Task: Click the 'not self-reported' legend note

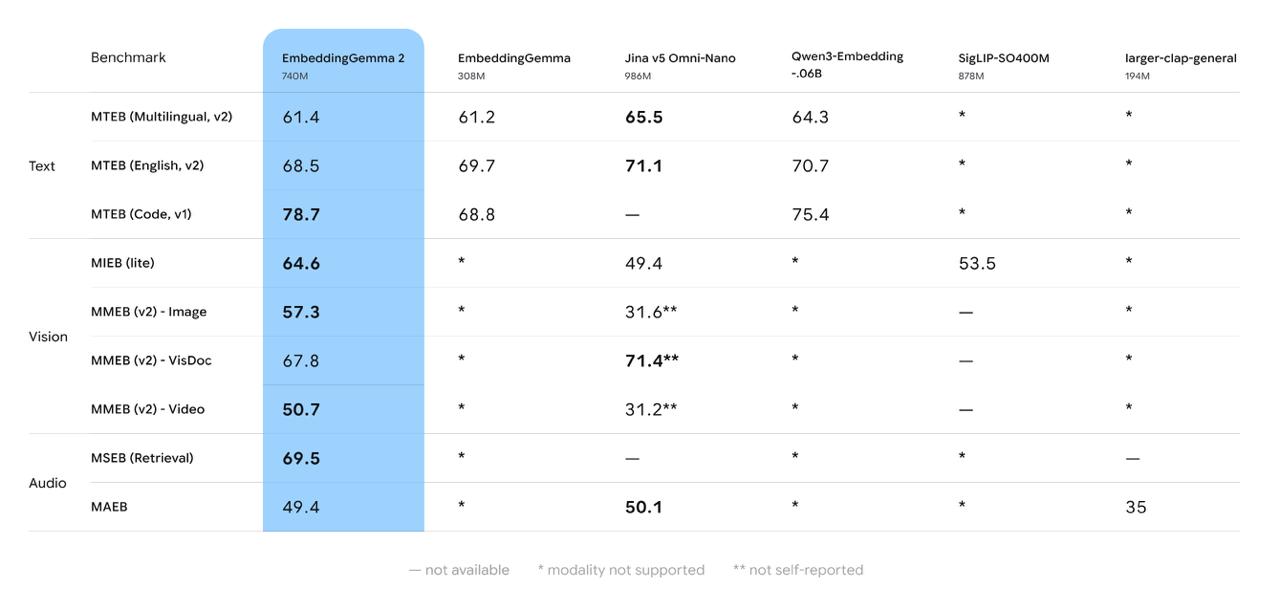Action: pos(798,570)
